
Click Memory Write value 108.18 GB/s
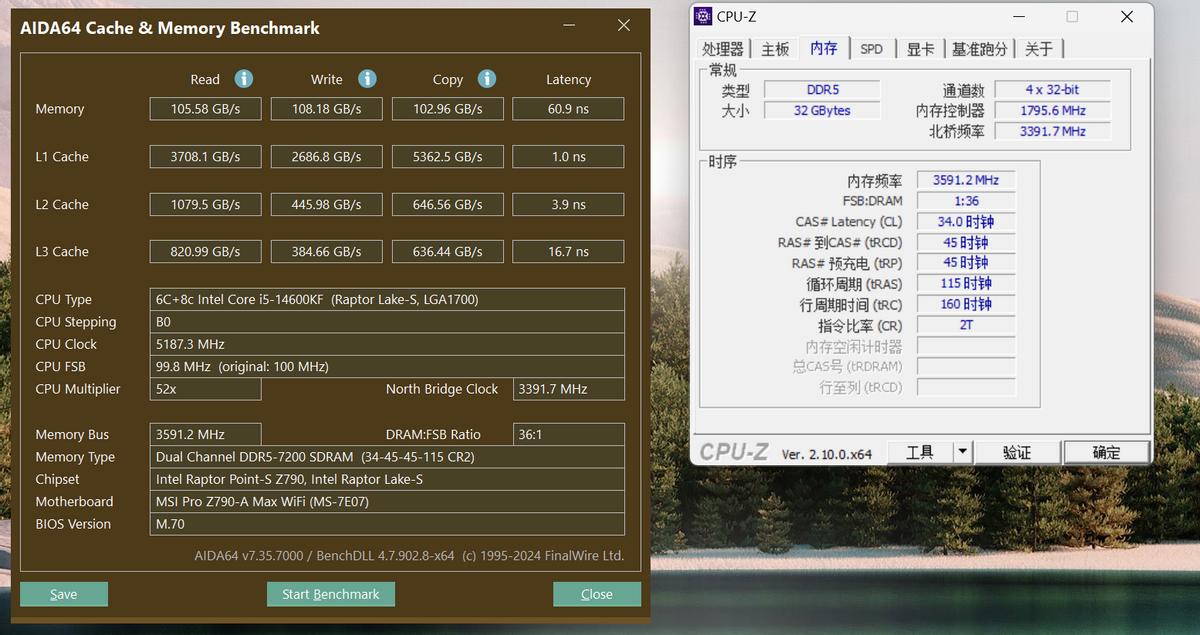click(x=327, y=109)
